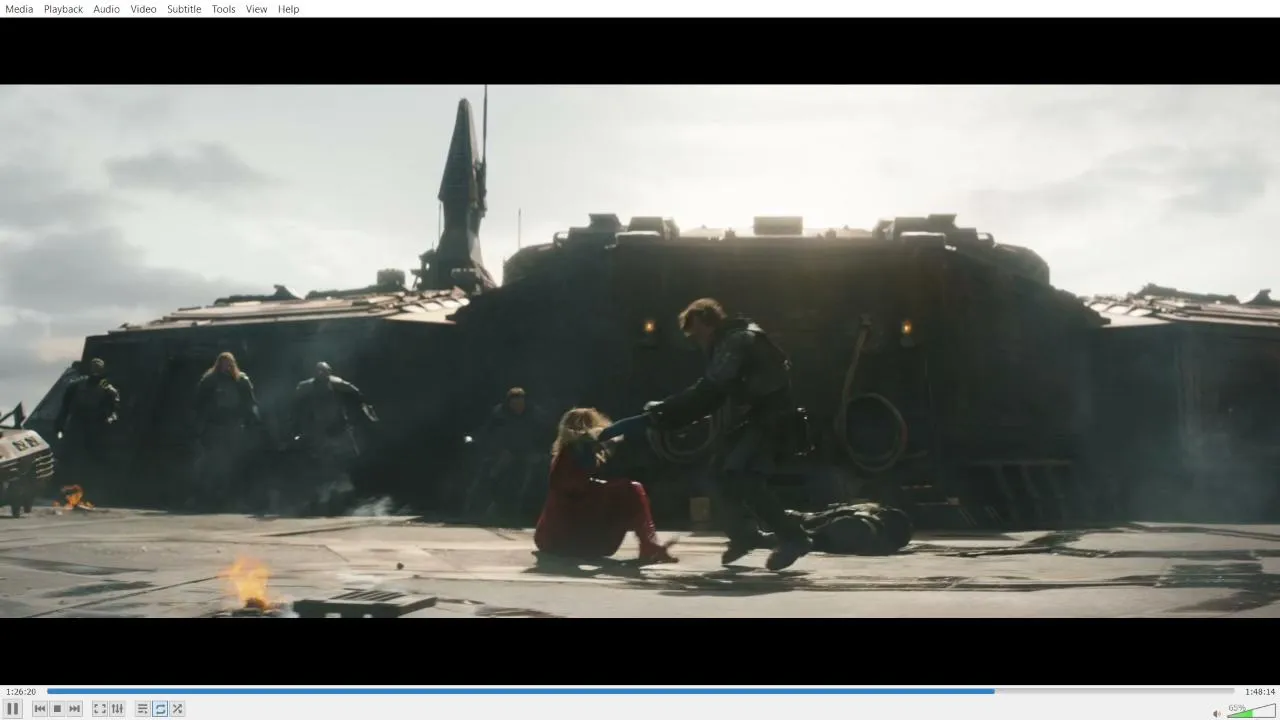Set the volume using the volume slider

1251,711
